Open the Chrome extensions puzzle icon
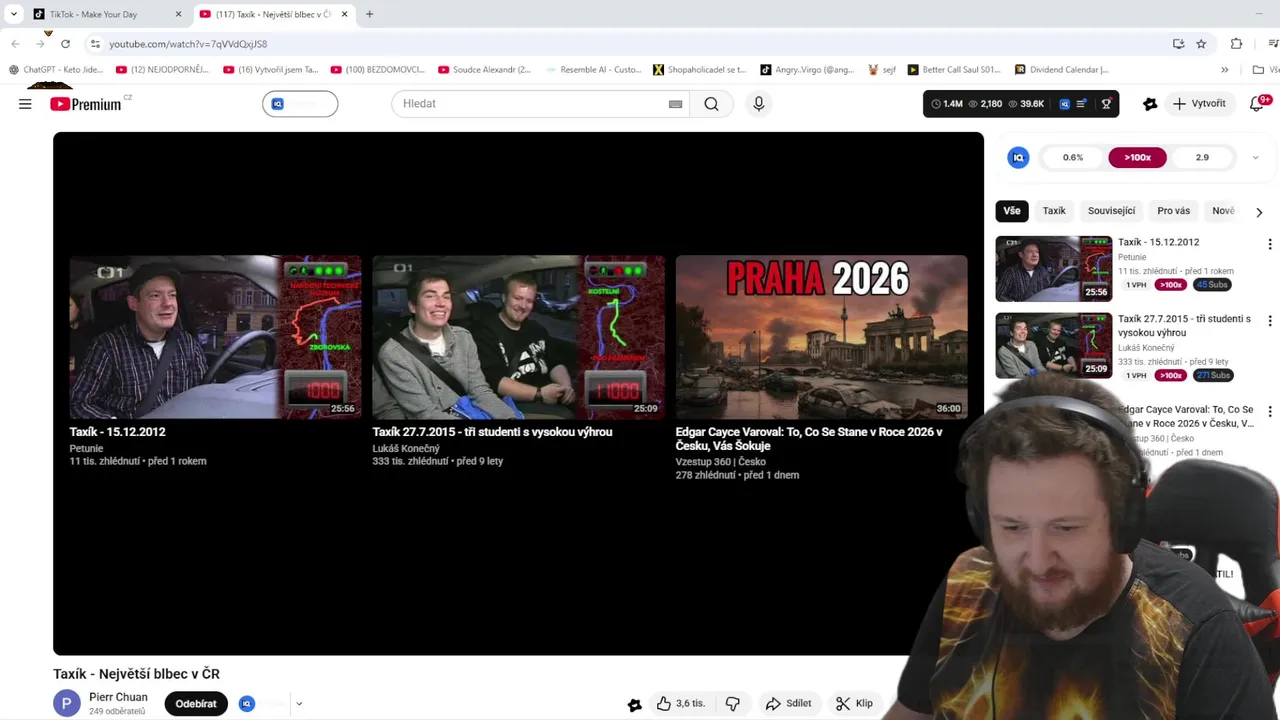Screen dimensions: 1280x720 [x=1236, y=44]
